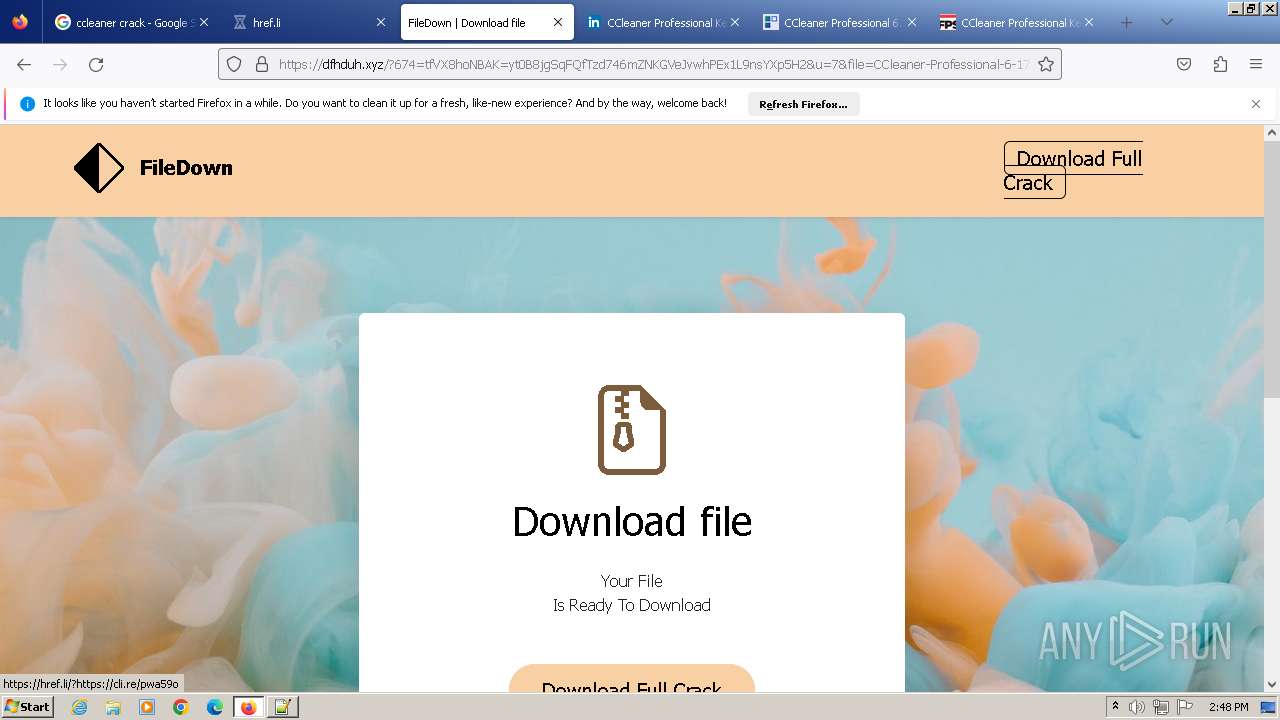View site security lock information
Image resolution: width=1280 pixels, height=720 pixels.
click(x=262, y=64)
